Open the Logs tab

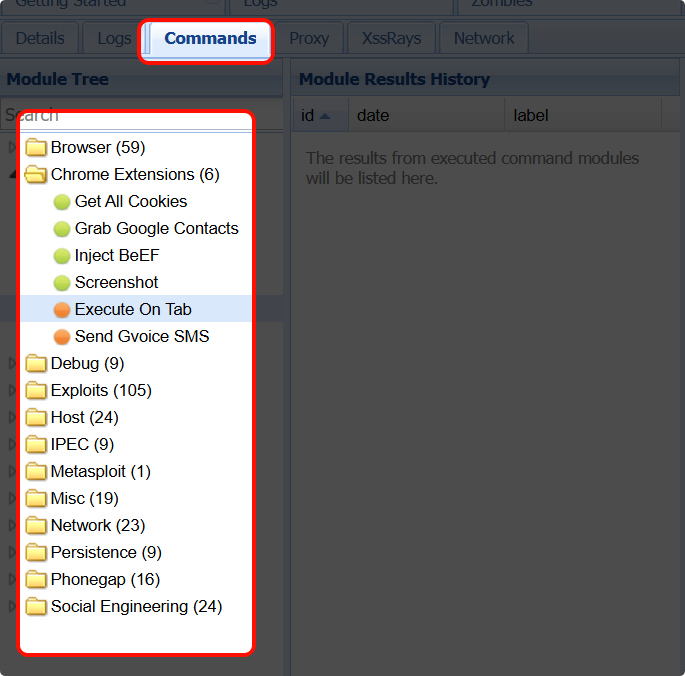(x=114, y=39)
